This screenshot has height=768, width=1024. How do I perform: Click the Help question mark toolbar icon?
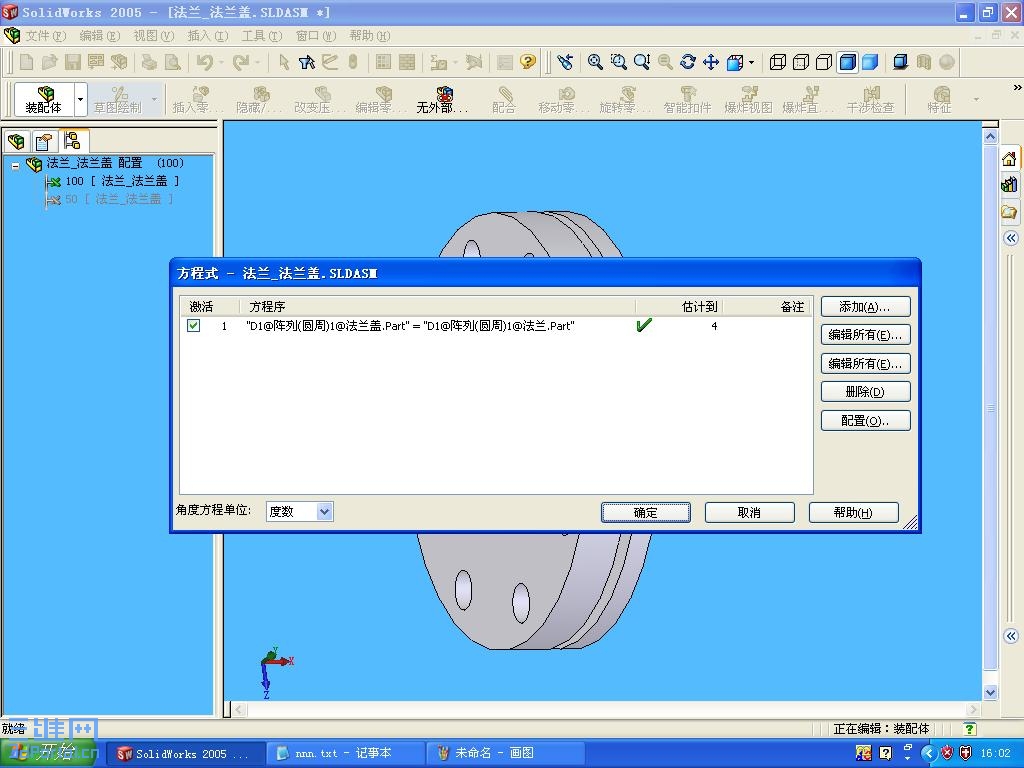click(527, 62)
